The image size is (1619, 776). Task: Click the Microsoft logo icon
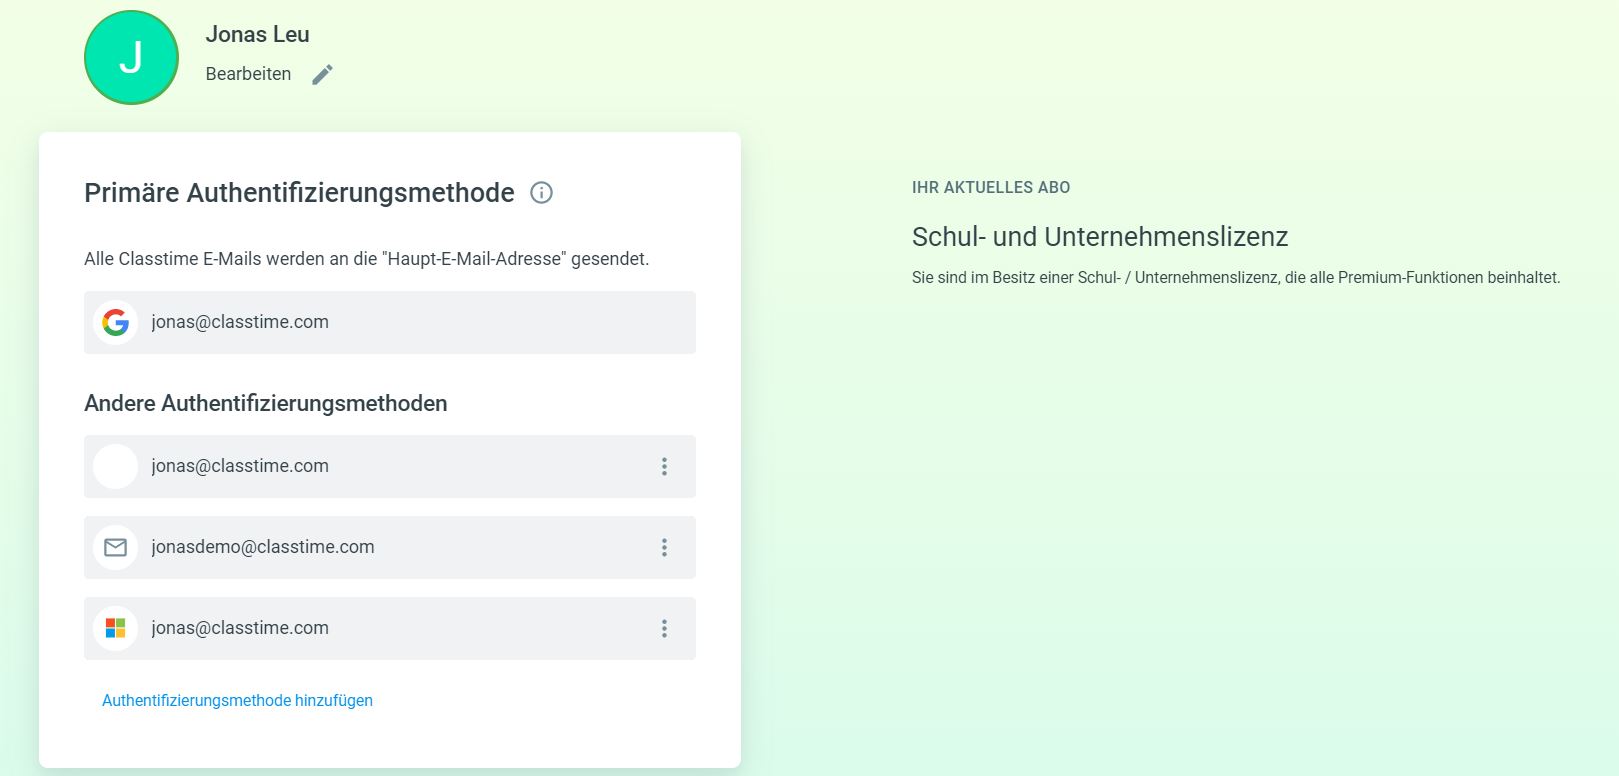[x=116, y=629]
